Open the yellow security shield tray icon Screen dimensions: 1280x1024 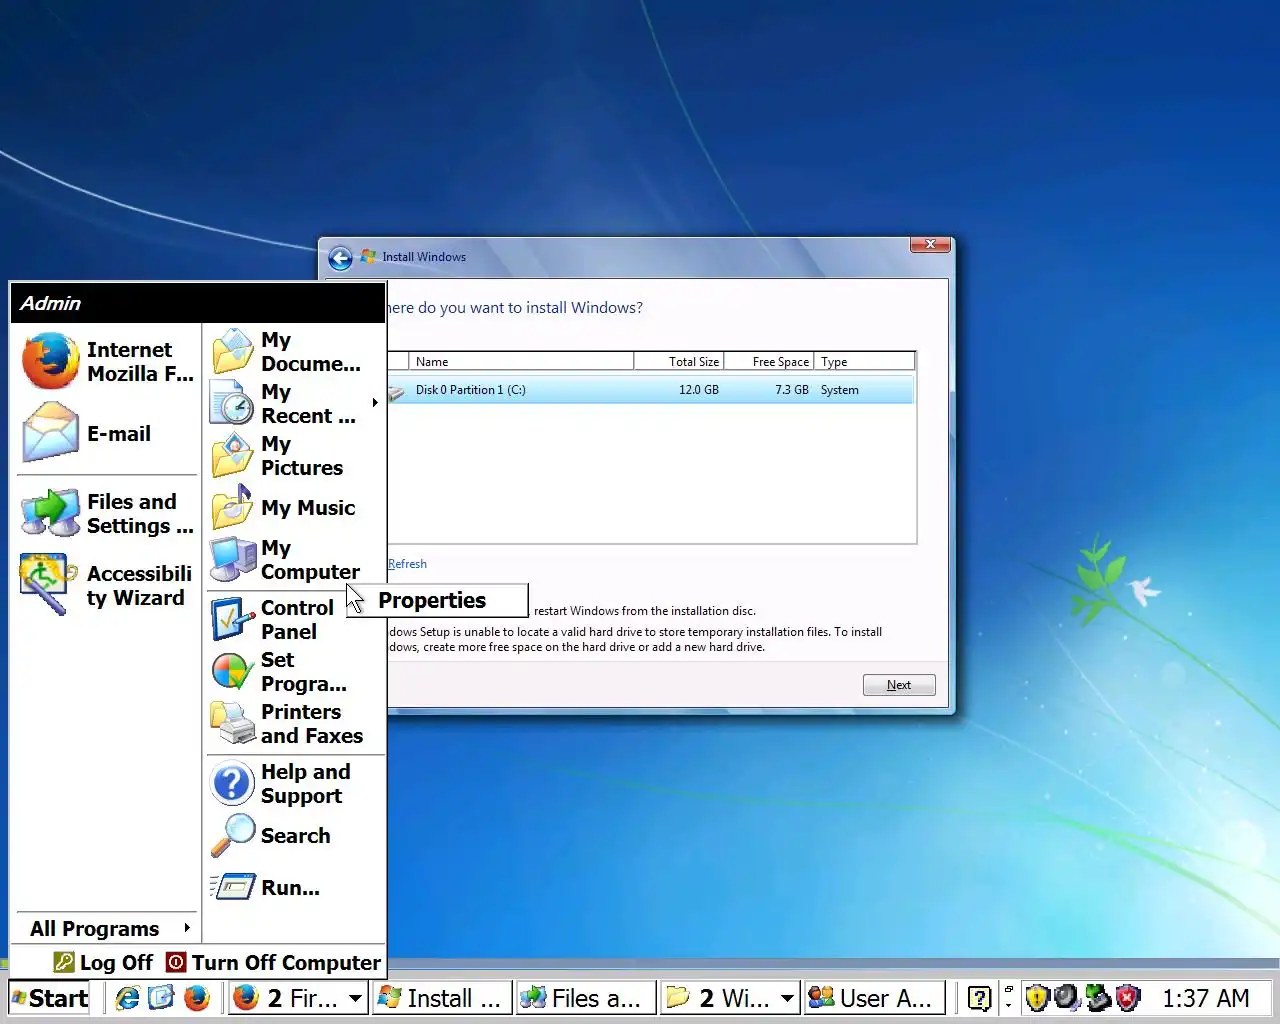pos(1037,998)
